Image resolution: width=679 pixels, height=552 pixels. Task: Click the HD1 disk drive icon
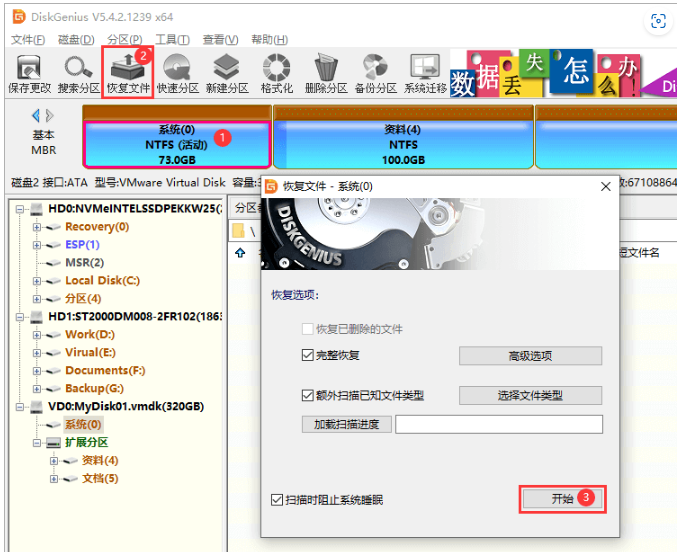[x=37, y=317]
